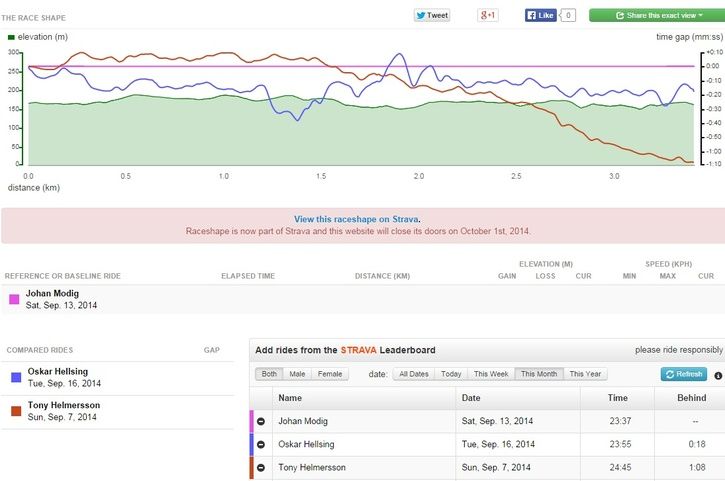Screen dimensions: 725x481
Task: Refresh the Strava leaderboard
Action: pyautogui.click(x=684, y=374)
